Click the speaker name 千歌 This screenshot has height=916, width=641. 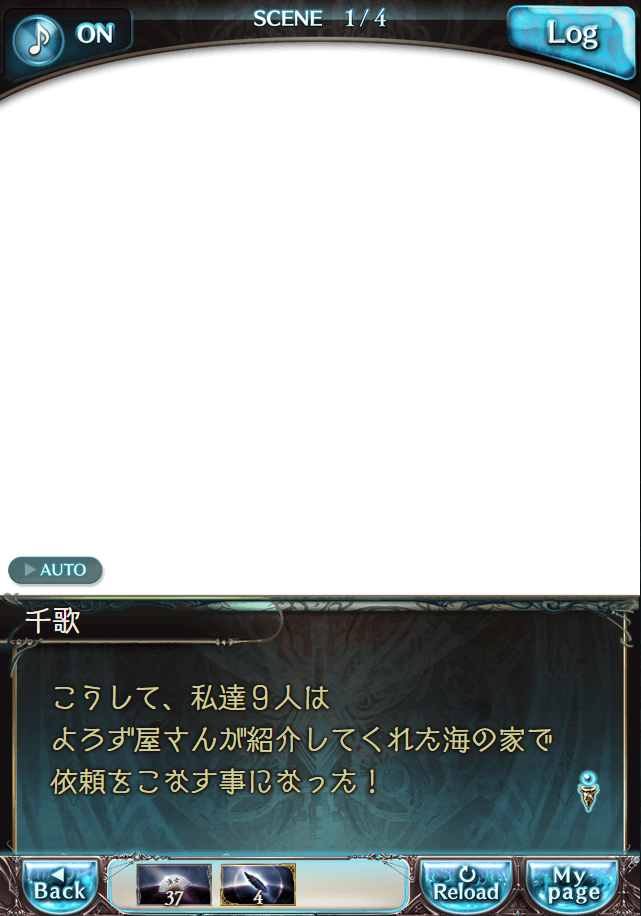click(53, 620)
